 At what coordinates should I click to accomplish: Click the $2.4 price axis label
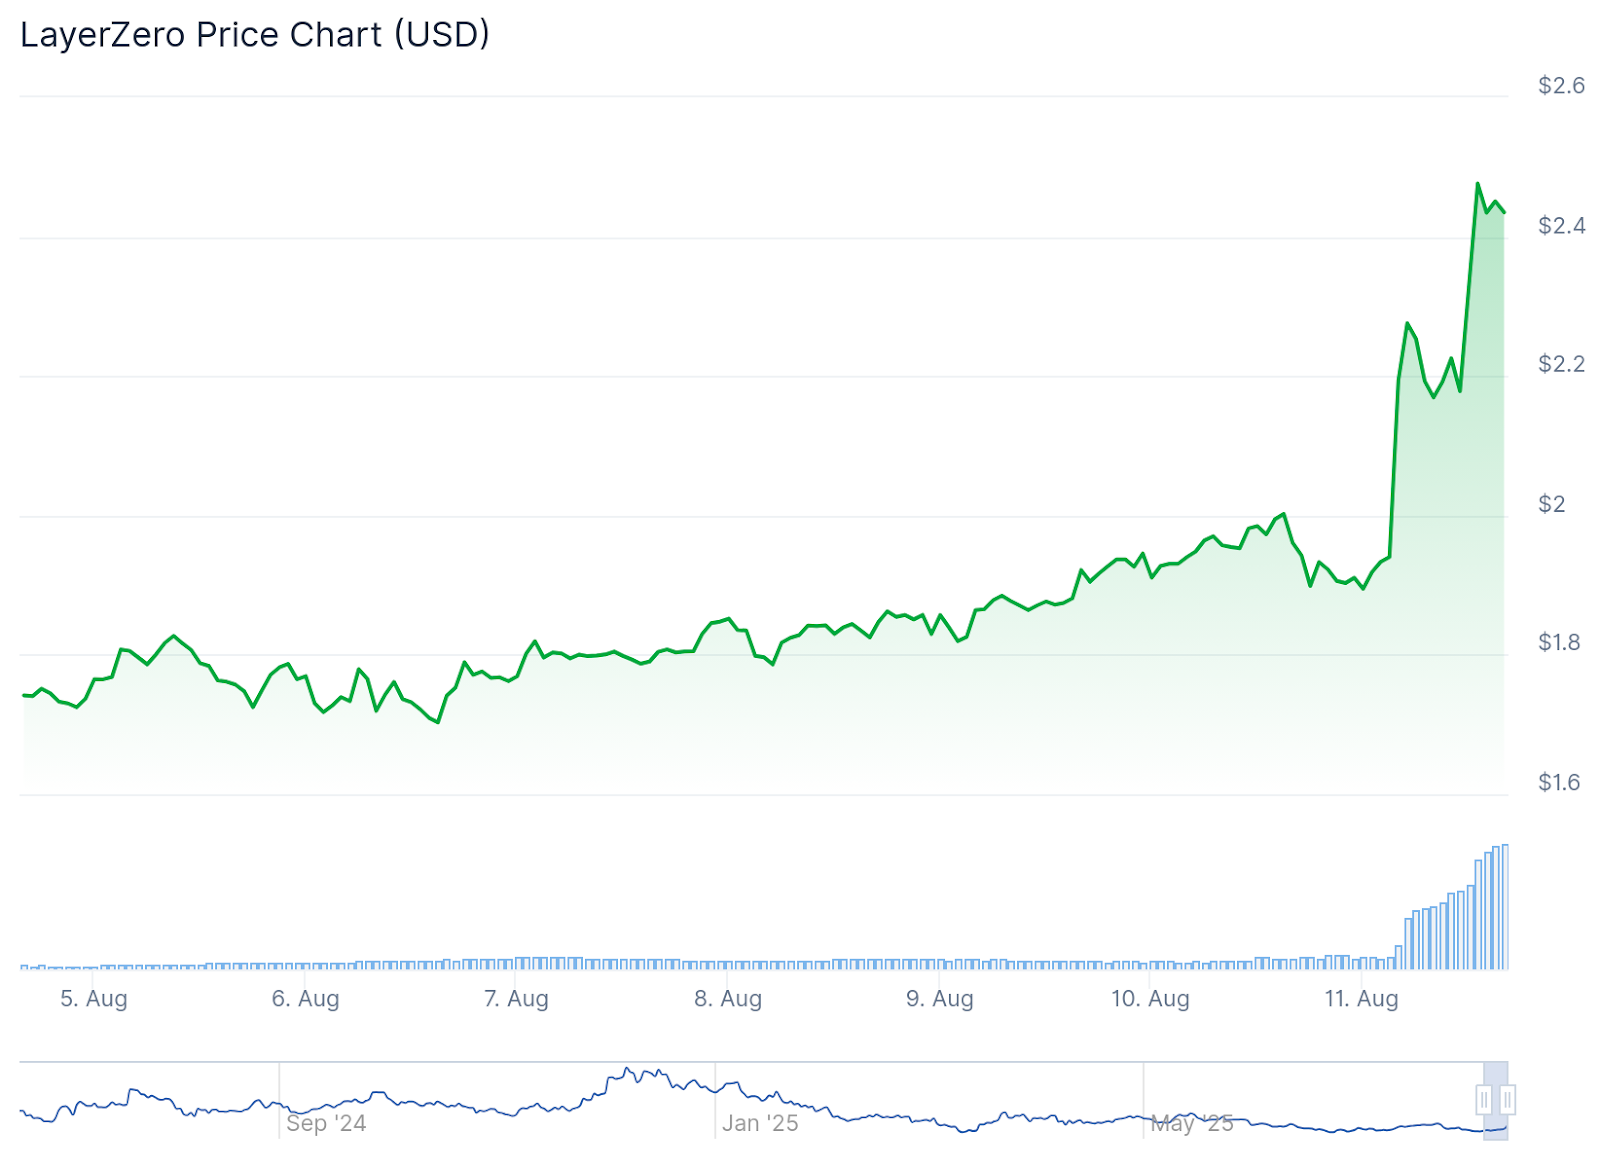click(x=1561, y=226)
